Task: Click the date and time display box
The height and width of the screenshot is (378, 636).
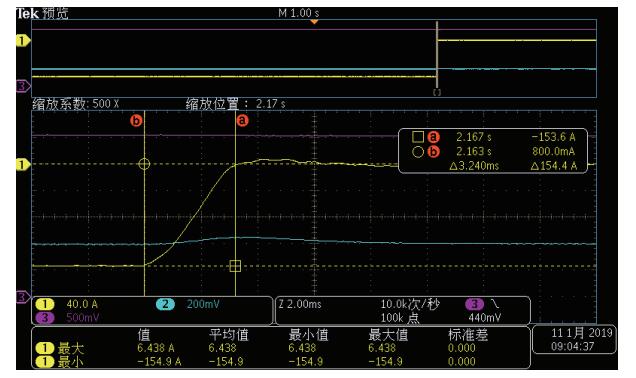Action: tap(574, 339)
